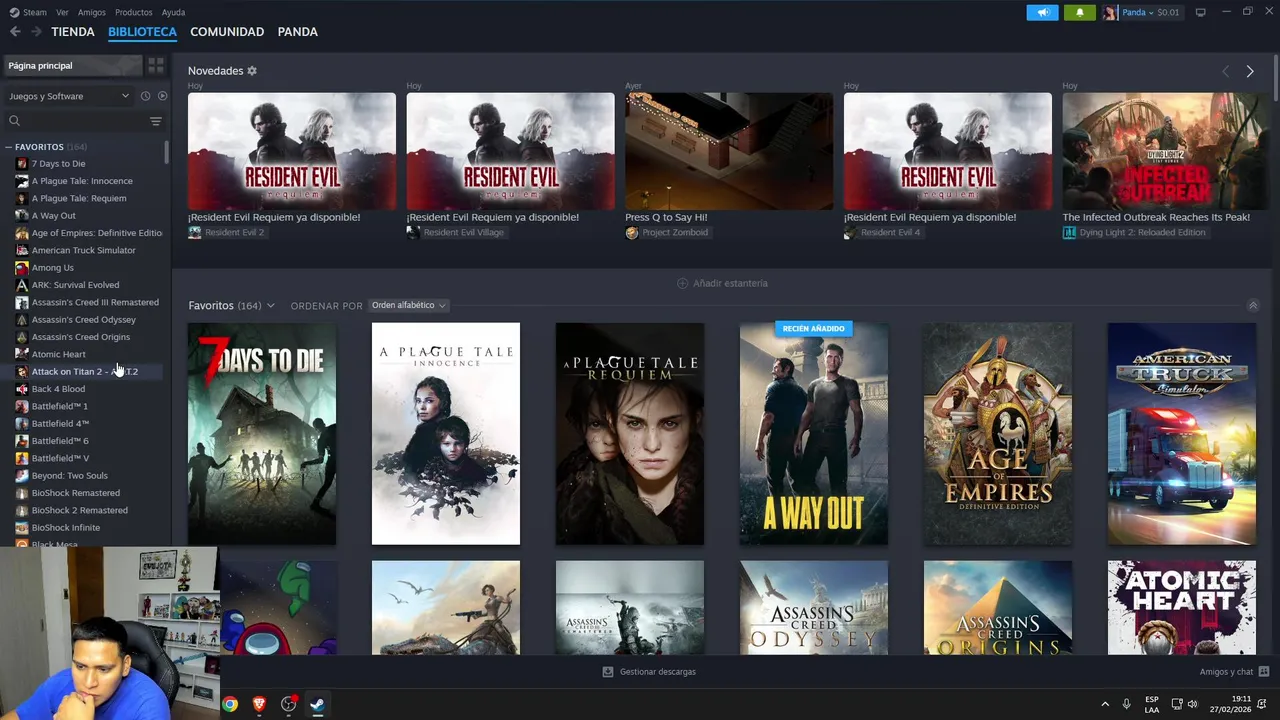Open the green notifications bell
Screen dimensions: 1280x720
click(1079, 13)
